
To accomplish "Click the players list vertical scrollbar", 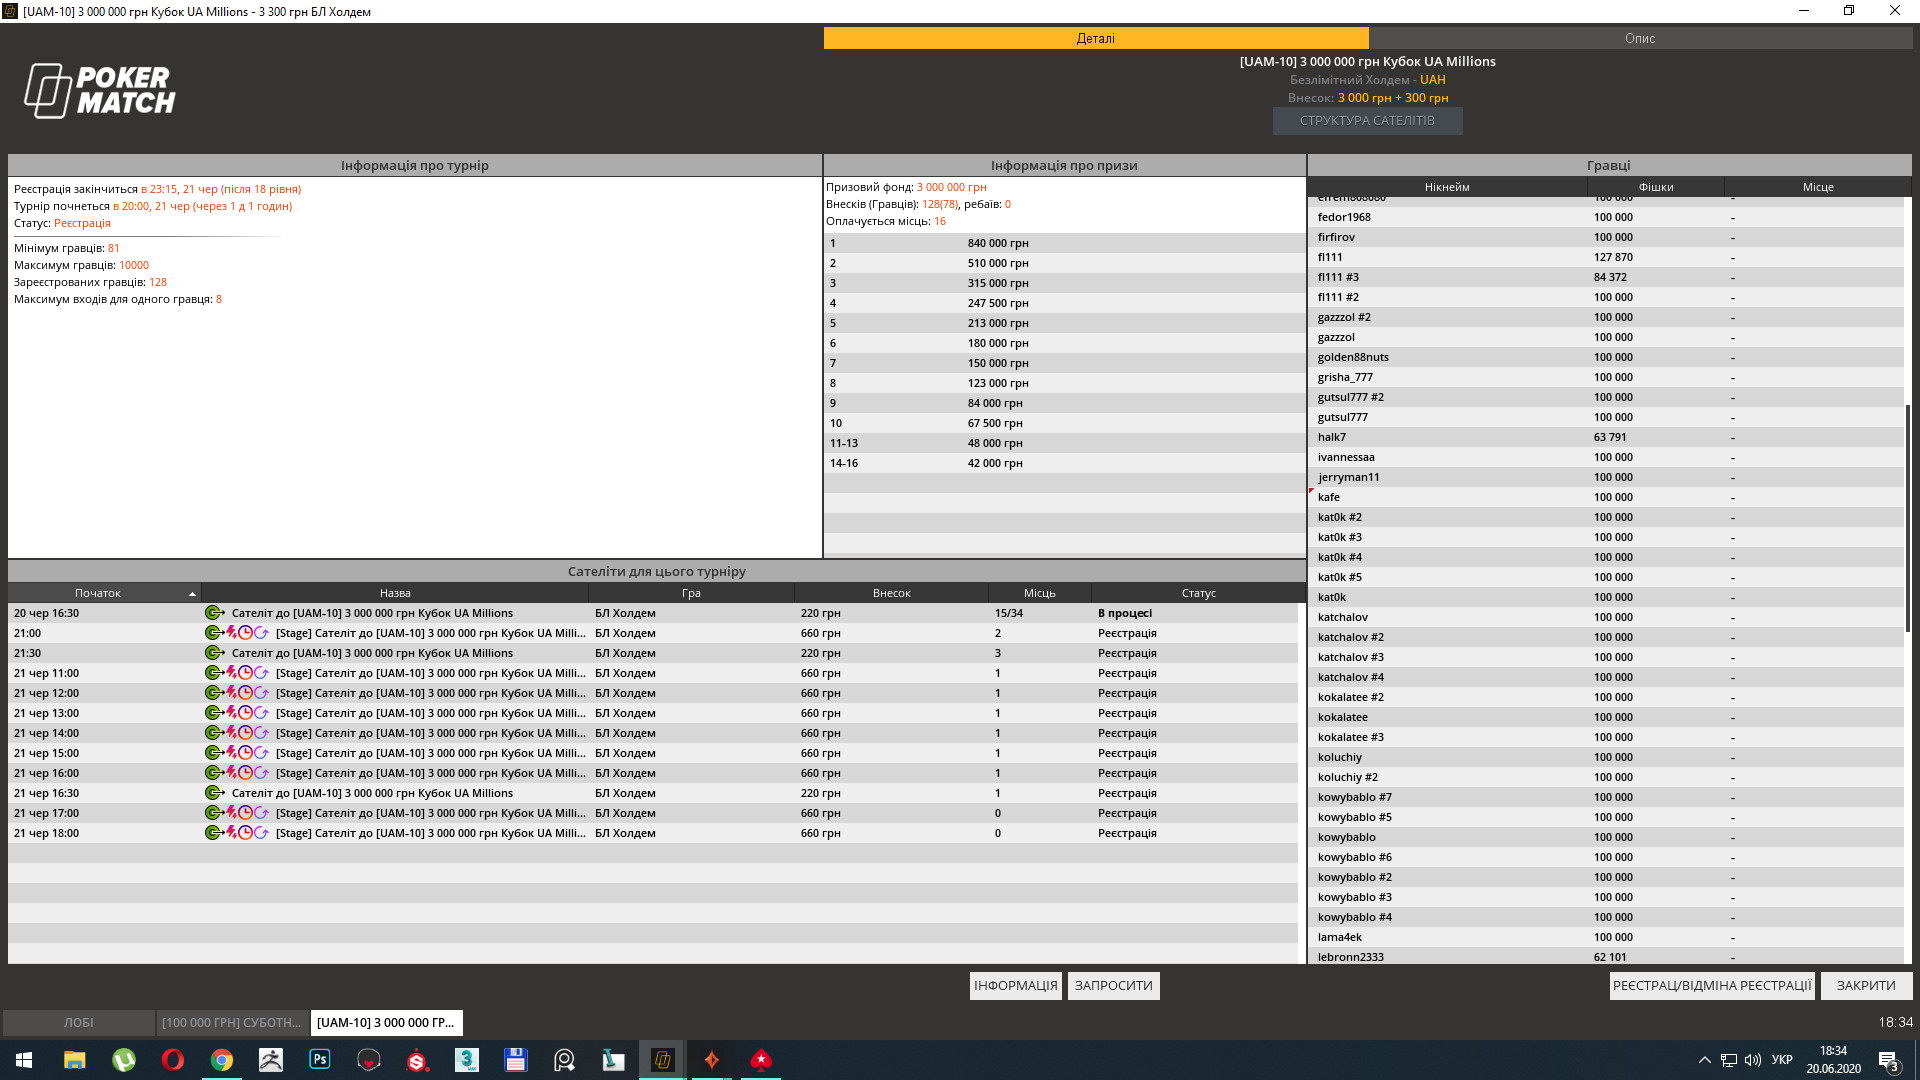I will pyautogui.click(x=1908, y=518).
